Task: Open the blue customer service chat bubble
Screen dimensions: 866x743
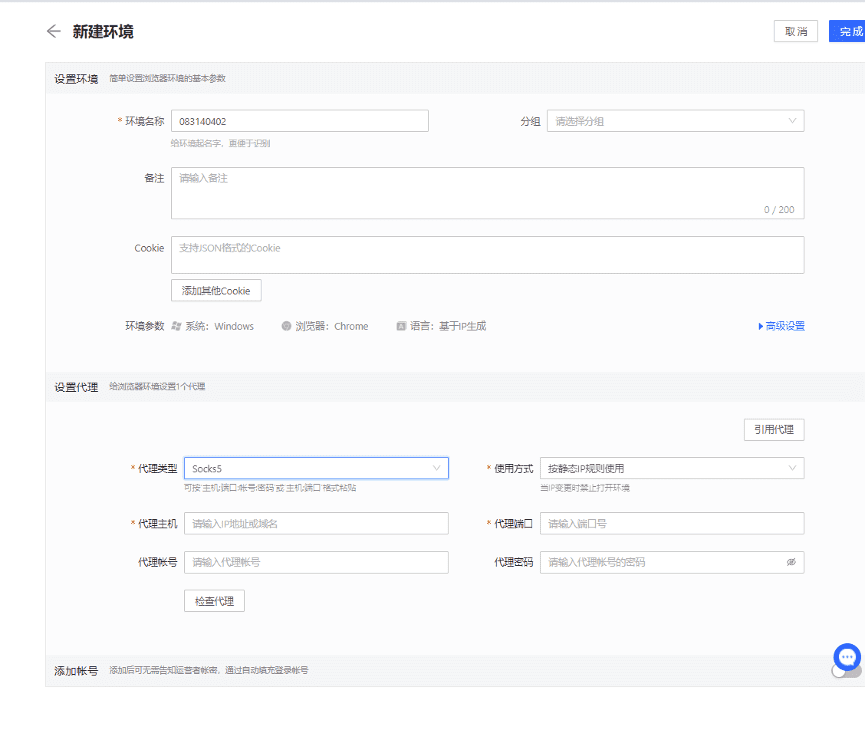Action: click(846, 657)
